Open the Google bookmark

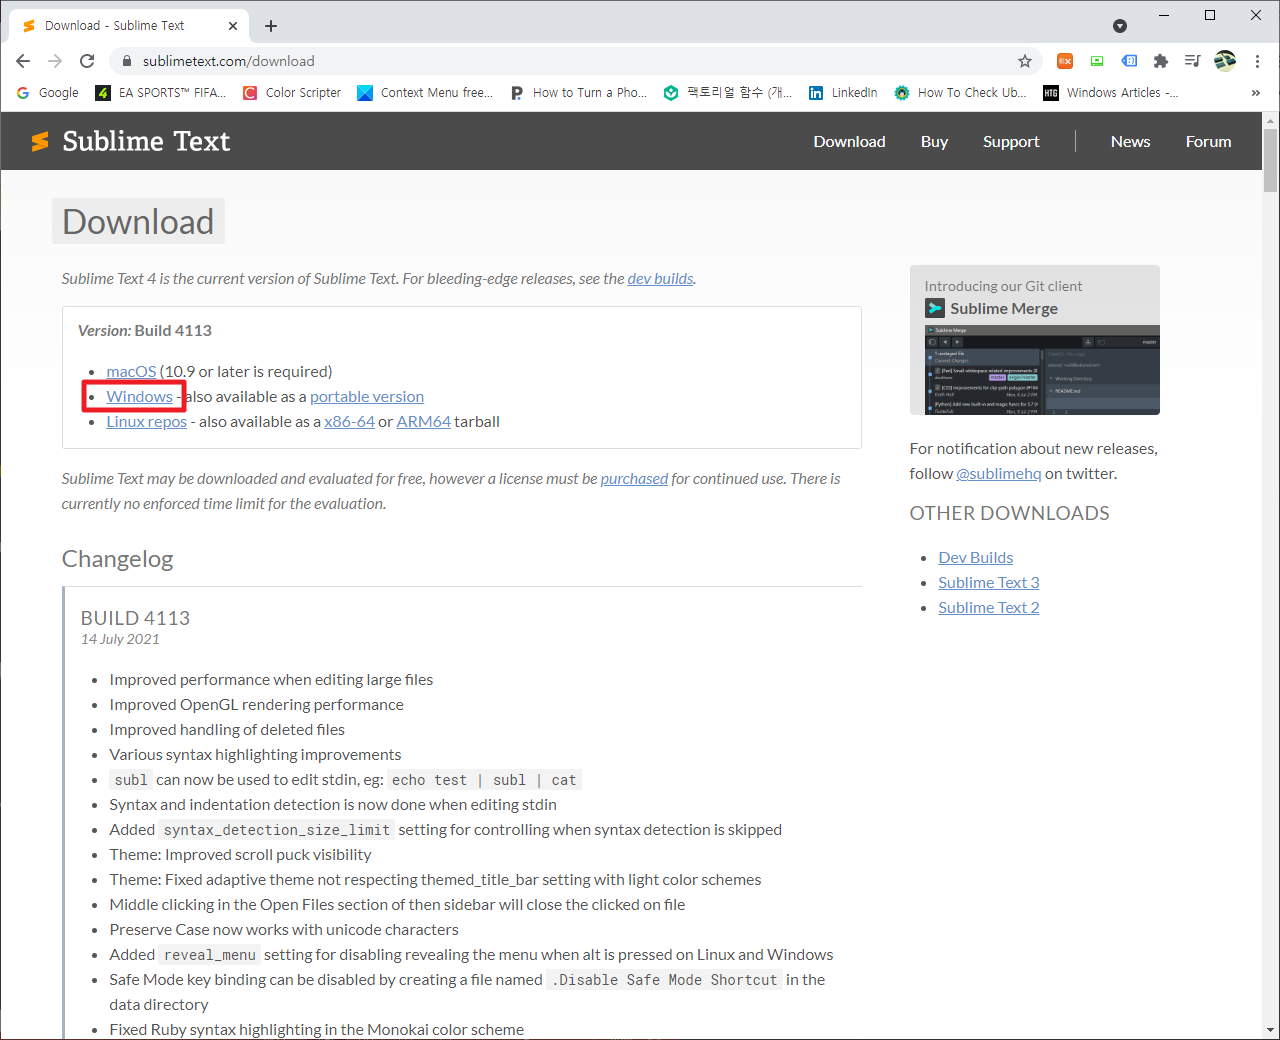[x=47, y=93]
